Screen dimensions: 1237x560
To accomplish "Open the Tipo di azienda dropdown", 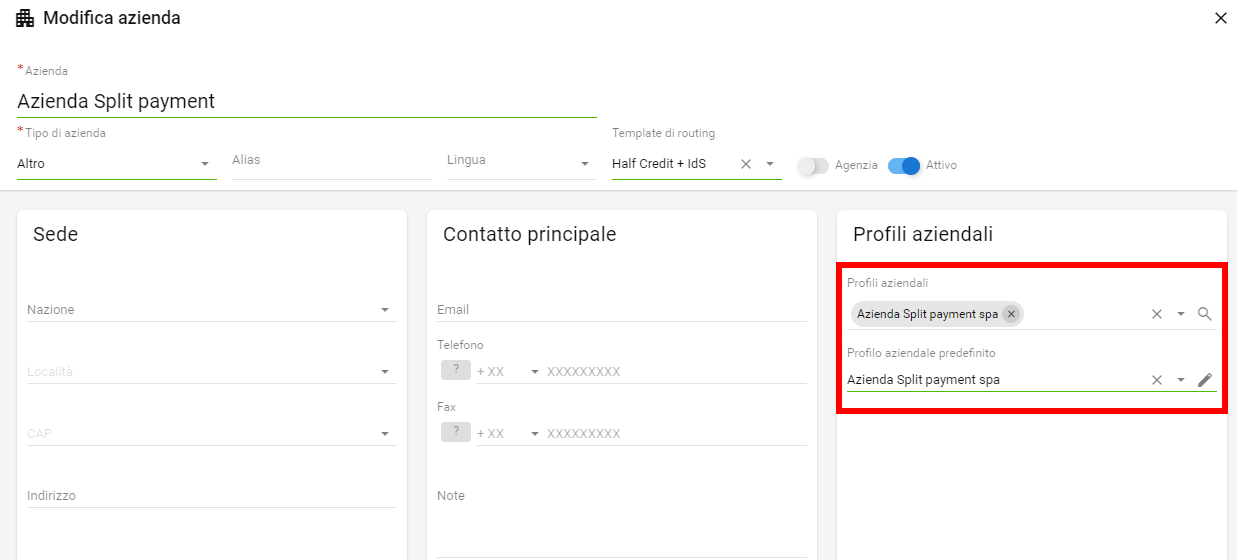I will point(117,164).
